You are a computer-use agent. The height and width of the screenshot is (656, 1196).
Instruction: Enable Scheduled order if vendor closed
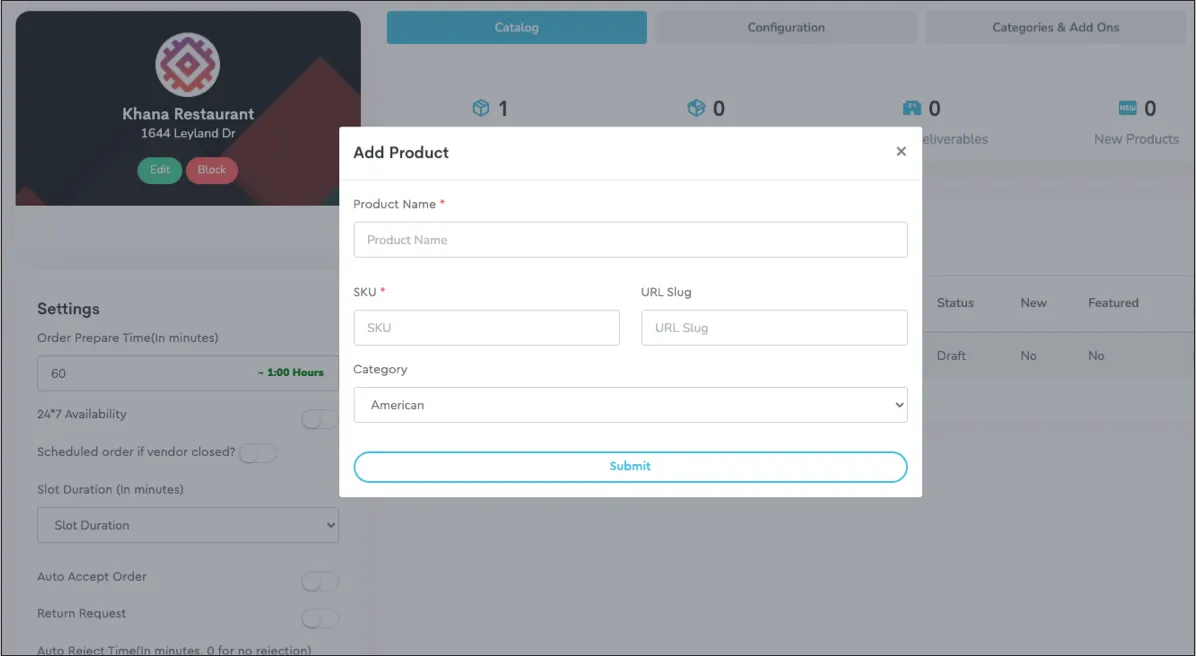(257, 453)
